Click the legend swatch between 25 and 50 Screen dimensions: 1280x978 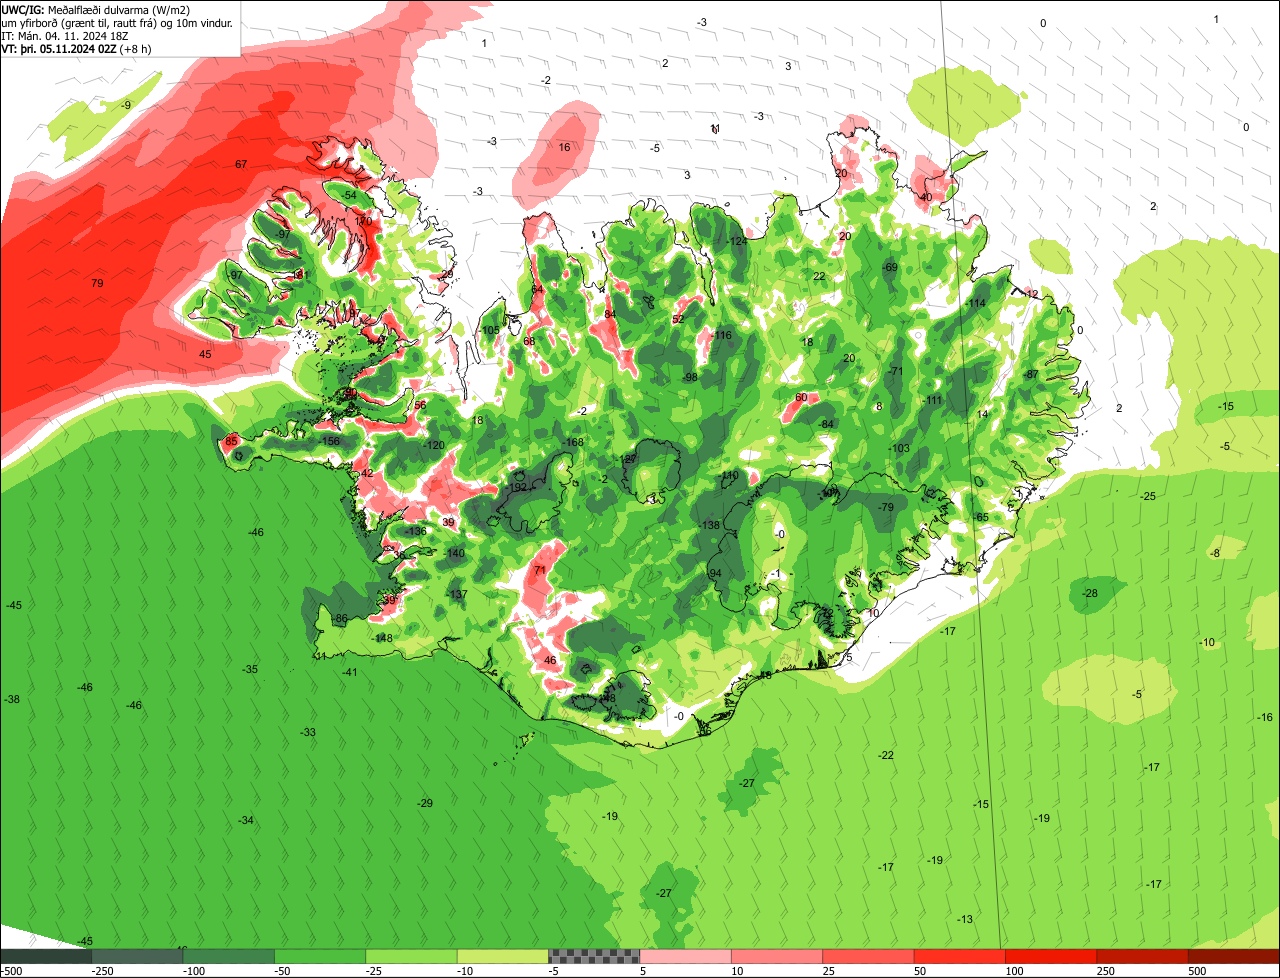[868, 956]
